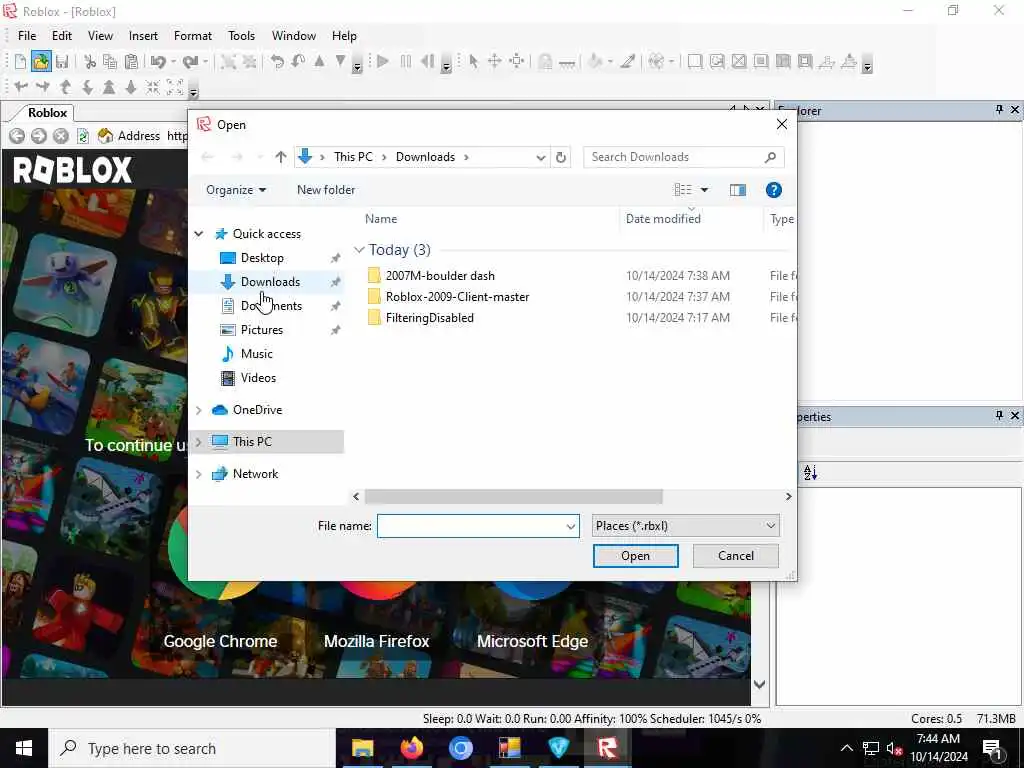The image size is (1024, 768).
Task: Open the Edit menu
Action: [x=62, y=36]
